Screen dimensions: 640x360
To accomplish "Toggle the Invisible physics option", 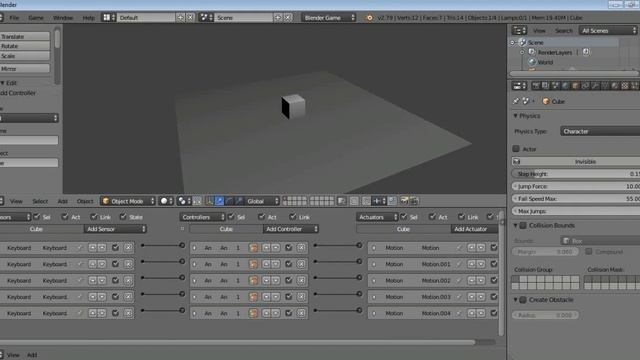I will 576,162.
